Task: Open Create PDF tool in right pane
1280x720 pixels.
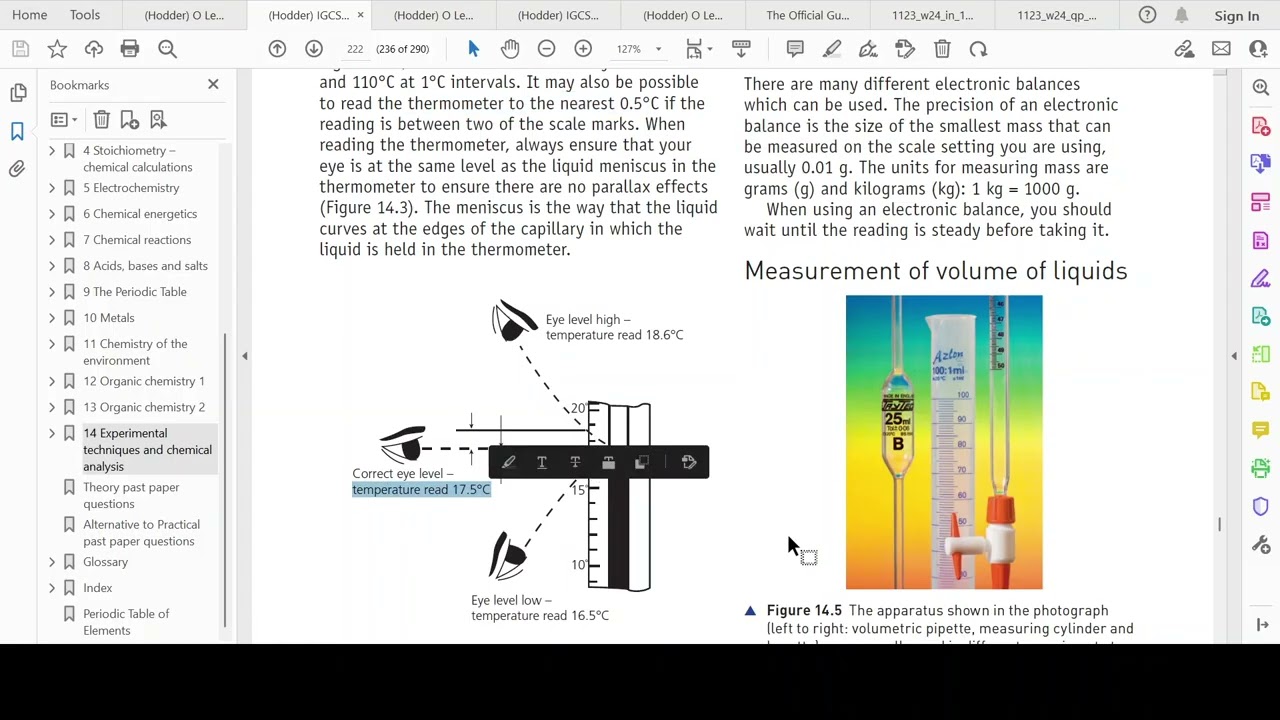Action: tap(1260, 127)
